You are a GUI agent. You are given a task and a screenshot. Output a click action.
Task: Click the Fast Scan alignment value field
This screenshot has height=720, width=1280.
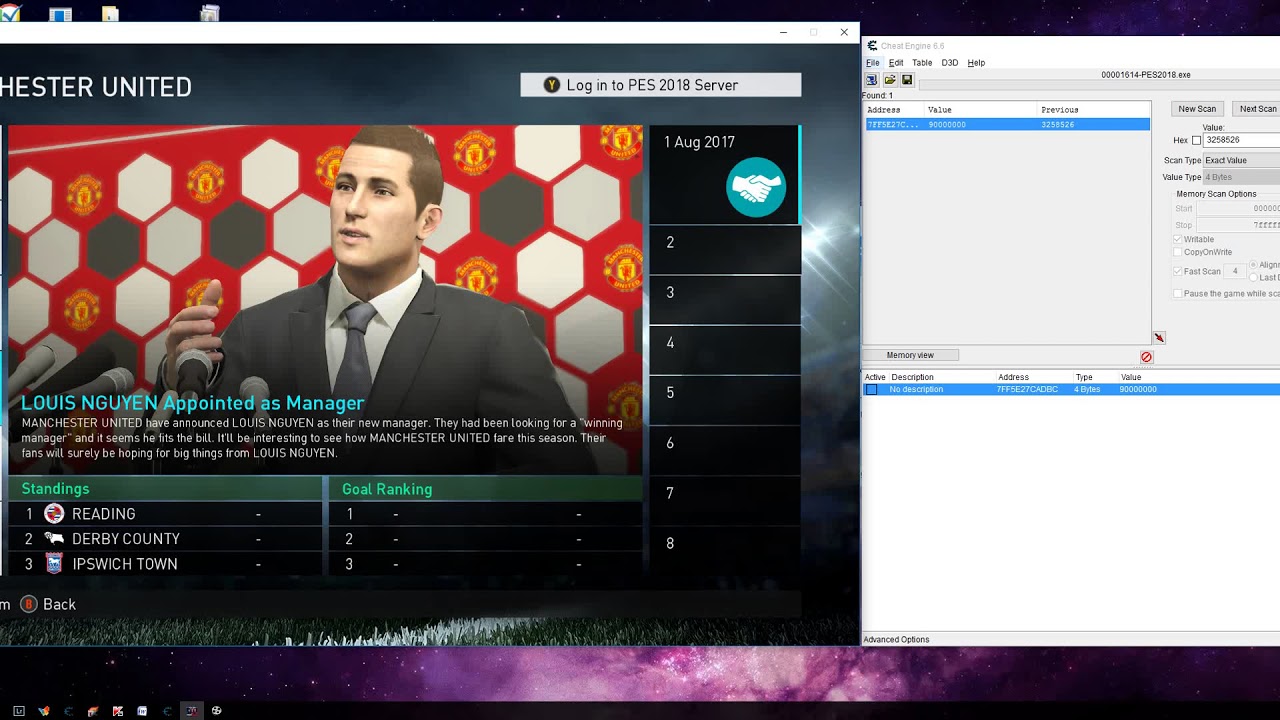(1235, 272)
